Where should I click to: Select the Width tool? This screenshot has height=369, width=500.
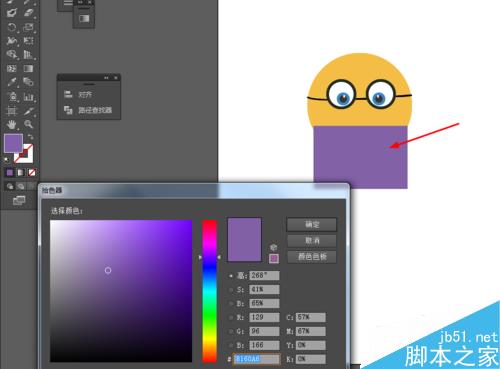click(x=12, y=41)
